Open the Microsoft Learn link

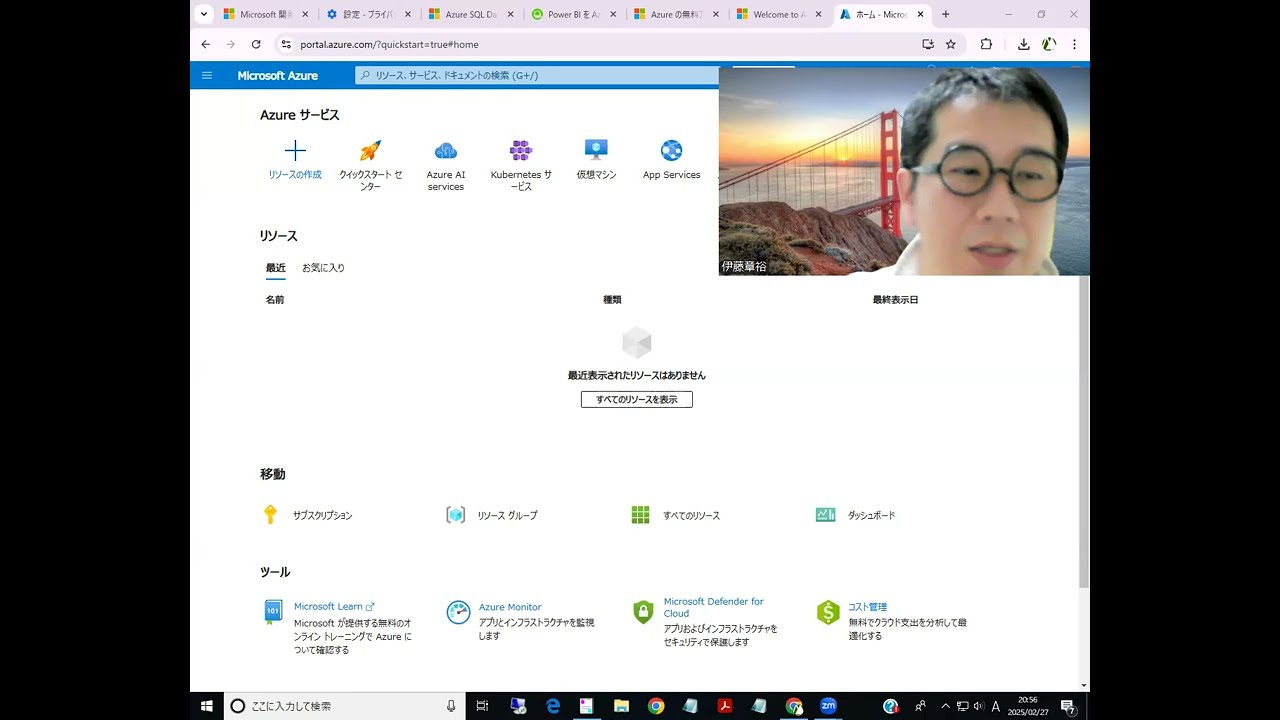click(334, 606)
